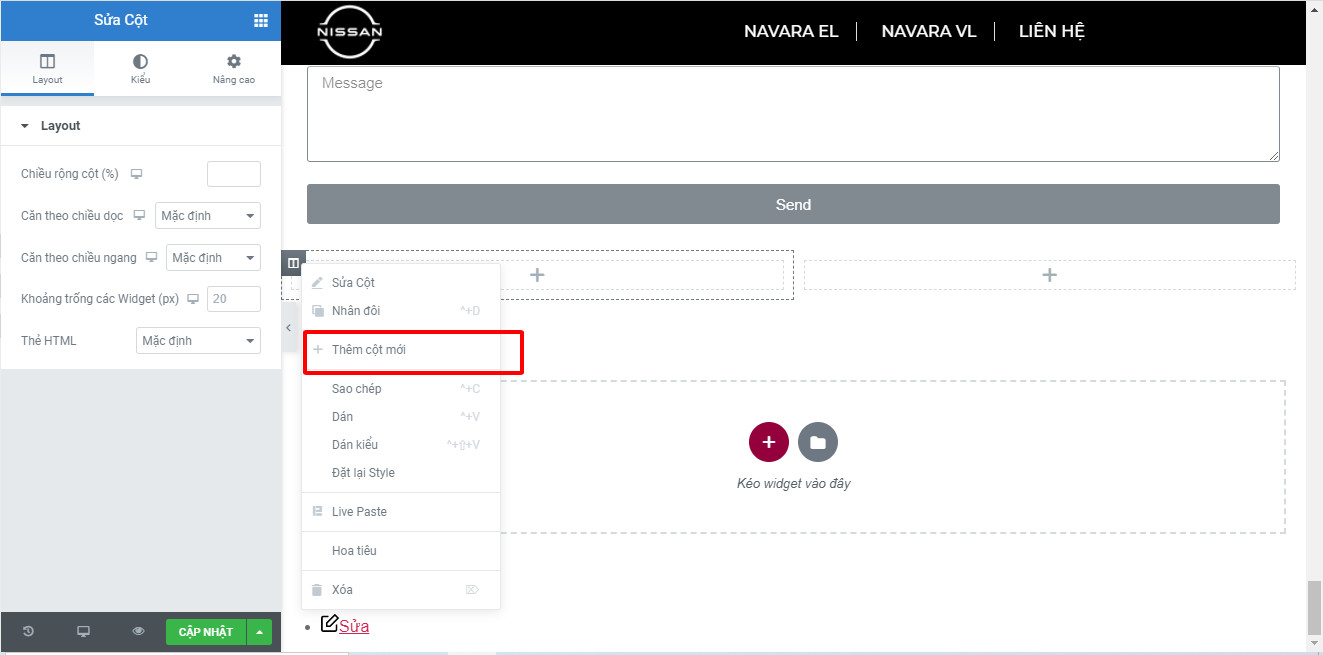1323x655 pixels.
Task: Click plus icon in the right empty column
Action: (1049, 275)
